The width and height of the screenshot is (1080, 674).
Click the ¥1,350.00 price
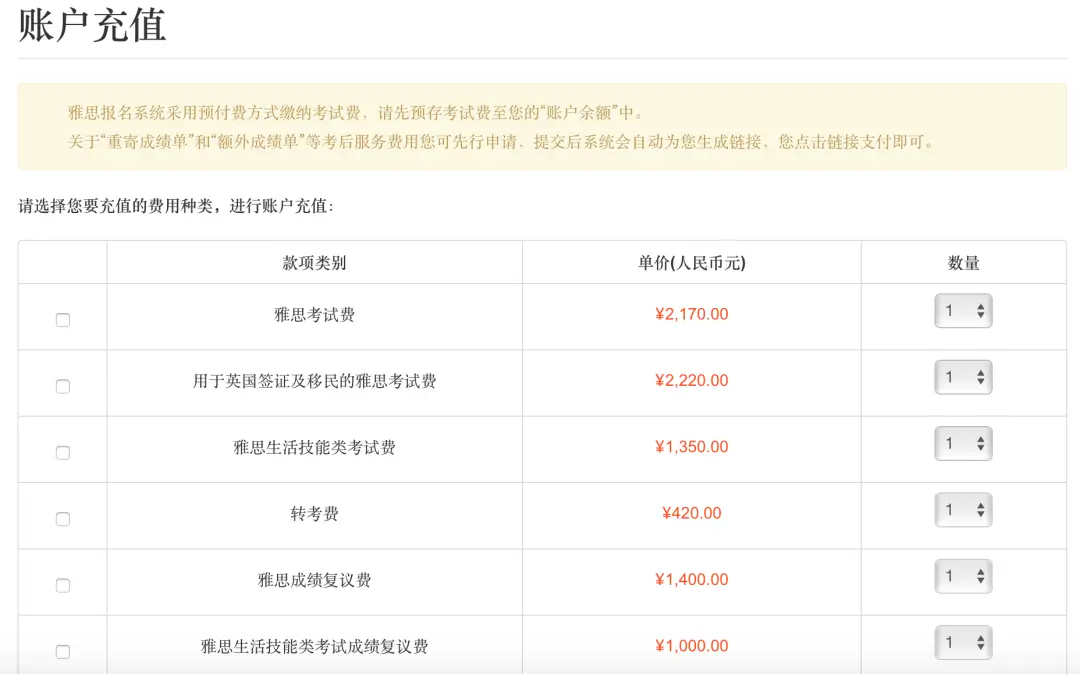tap(692, 447)
